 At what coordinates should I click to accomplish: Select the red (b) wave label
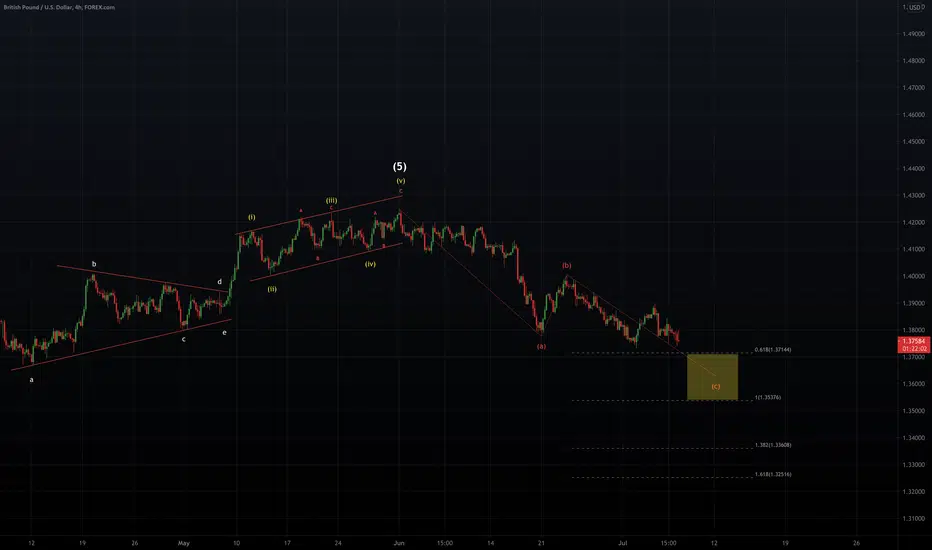[566, 266]
